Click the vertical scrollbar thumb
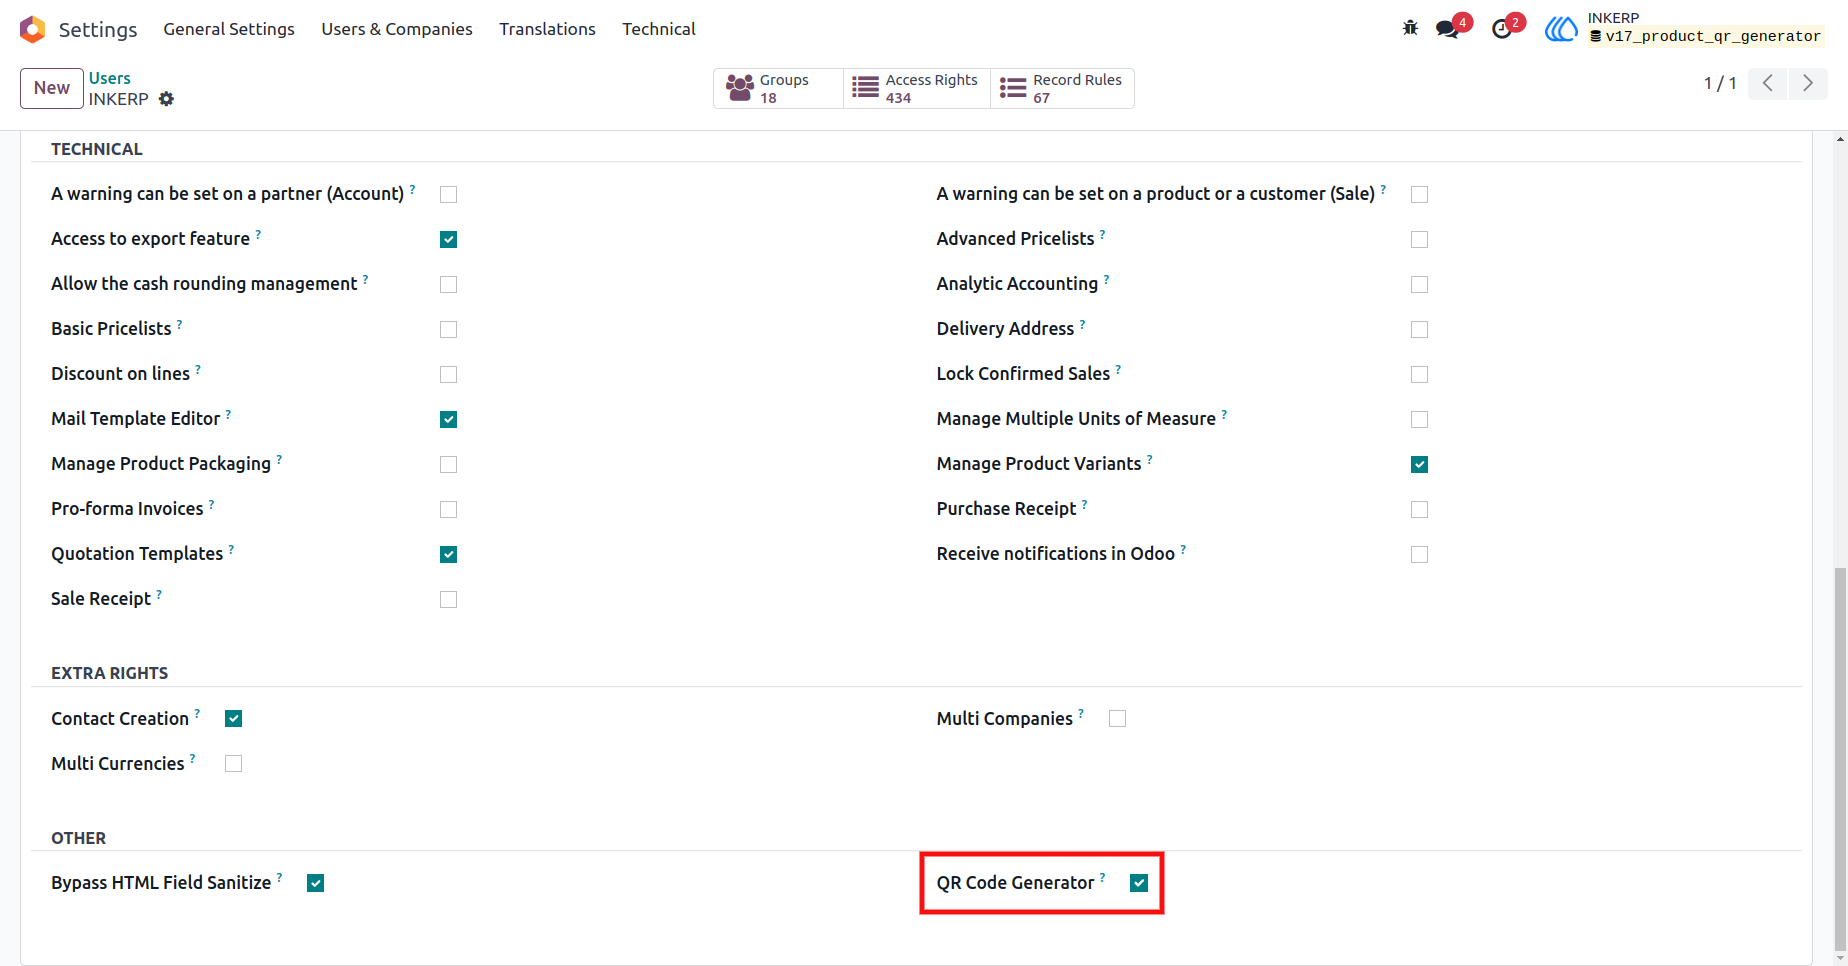 (1840, 758)
